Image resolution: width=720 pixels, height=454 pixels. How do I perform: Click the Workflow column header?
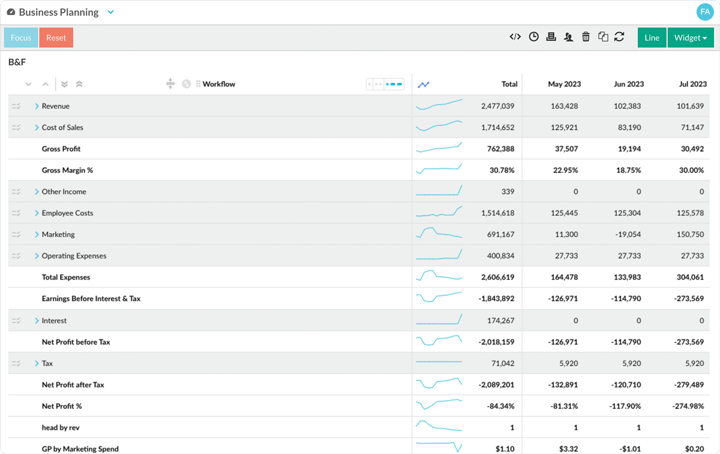tap(219, 84)
